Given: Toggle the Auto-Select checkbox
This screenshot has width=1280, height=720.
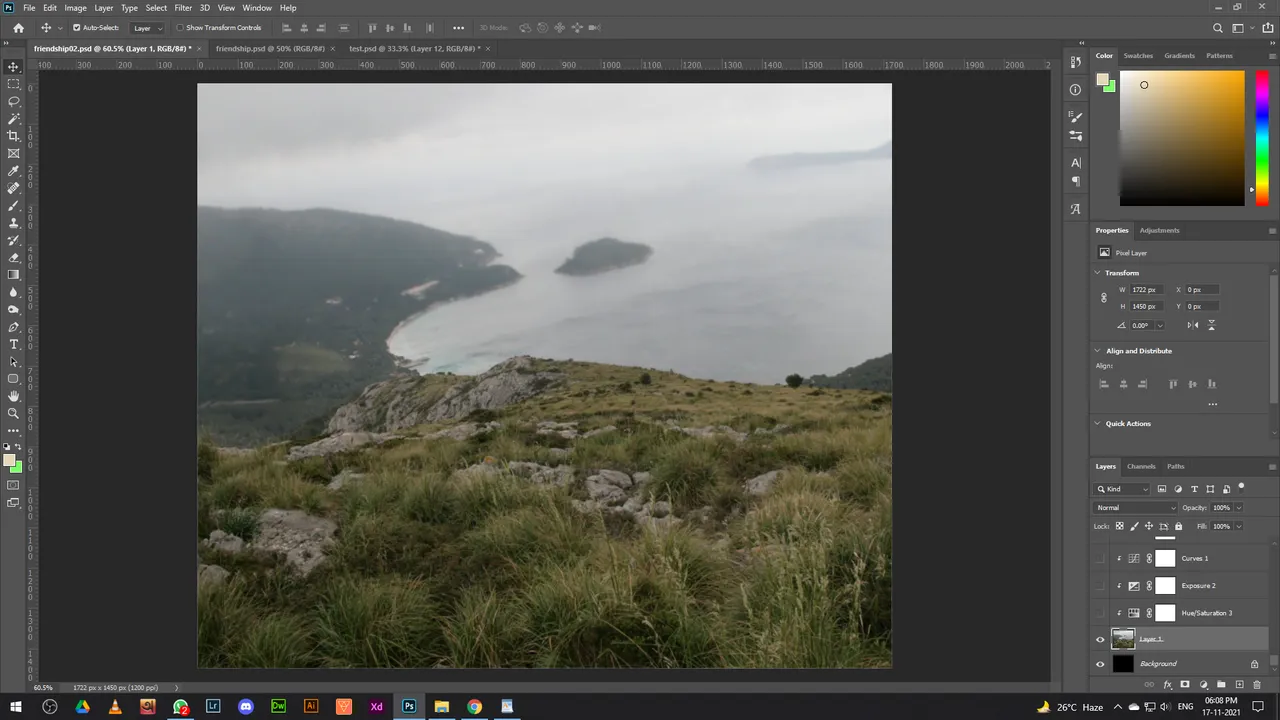Looking at the screenshot, I should [x=76, y=28].
